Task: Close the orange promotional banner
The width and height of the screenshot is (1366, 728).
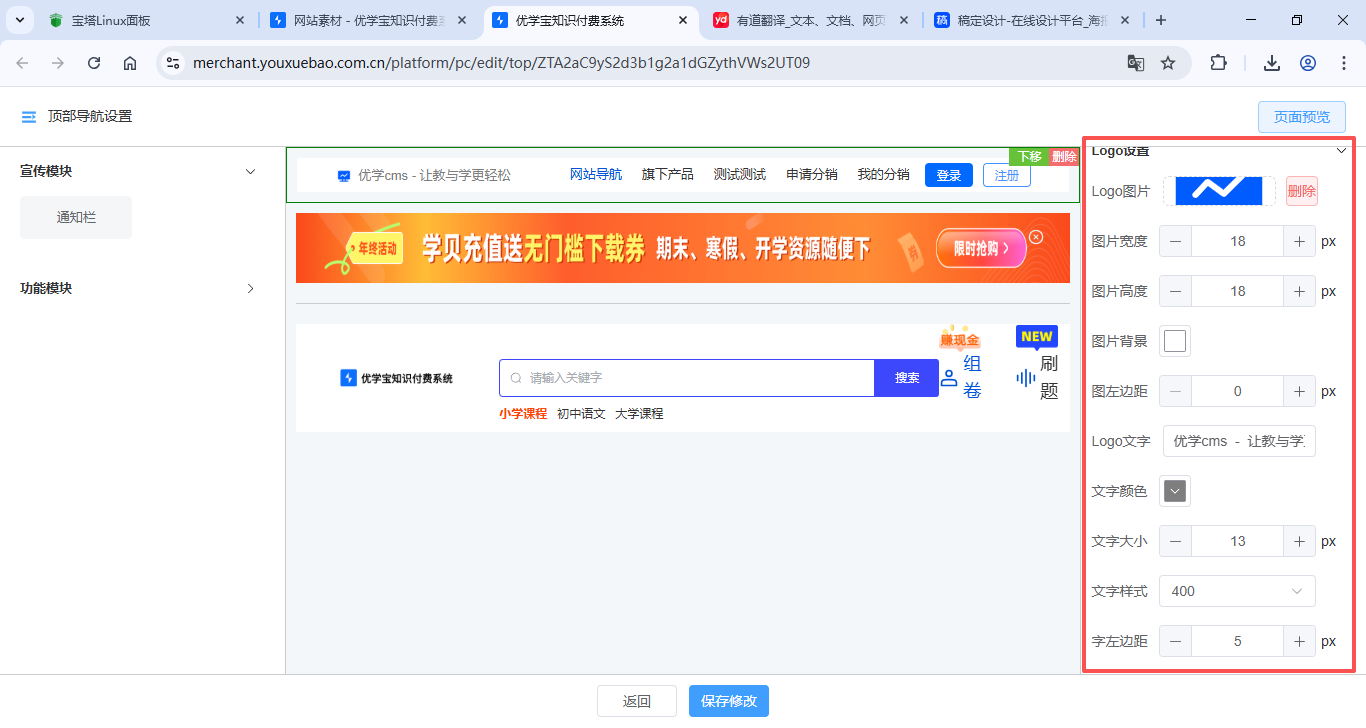Action: (1036, 238)
